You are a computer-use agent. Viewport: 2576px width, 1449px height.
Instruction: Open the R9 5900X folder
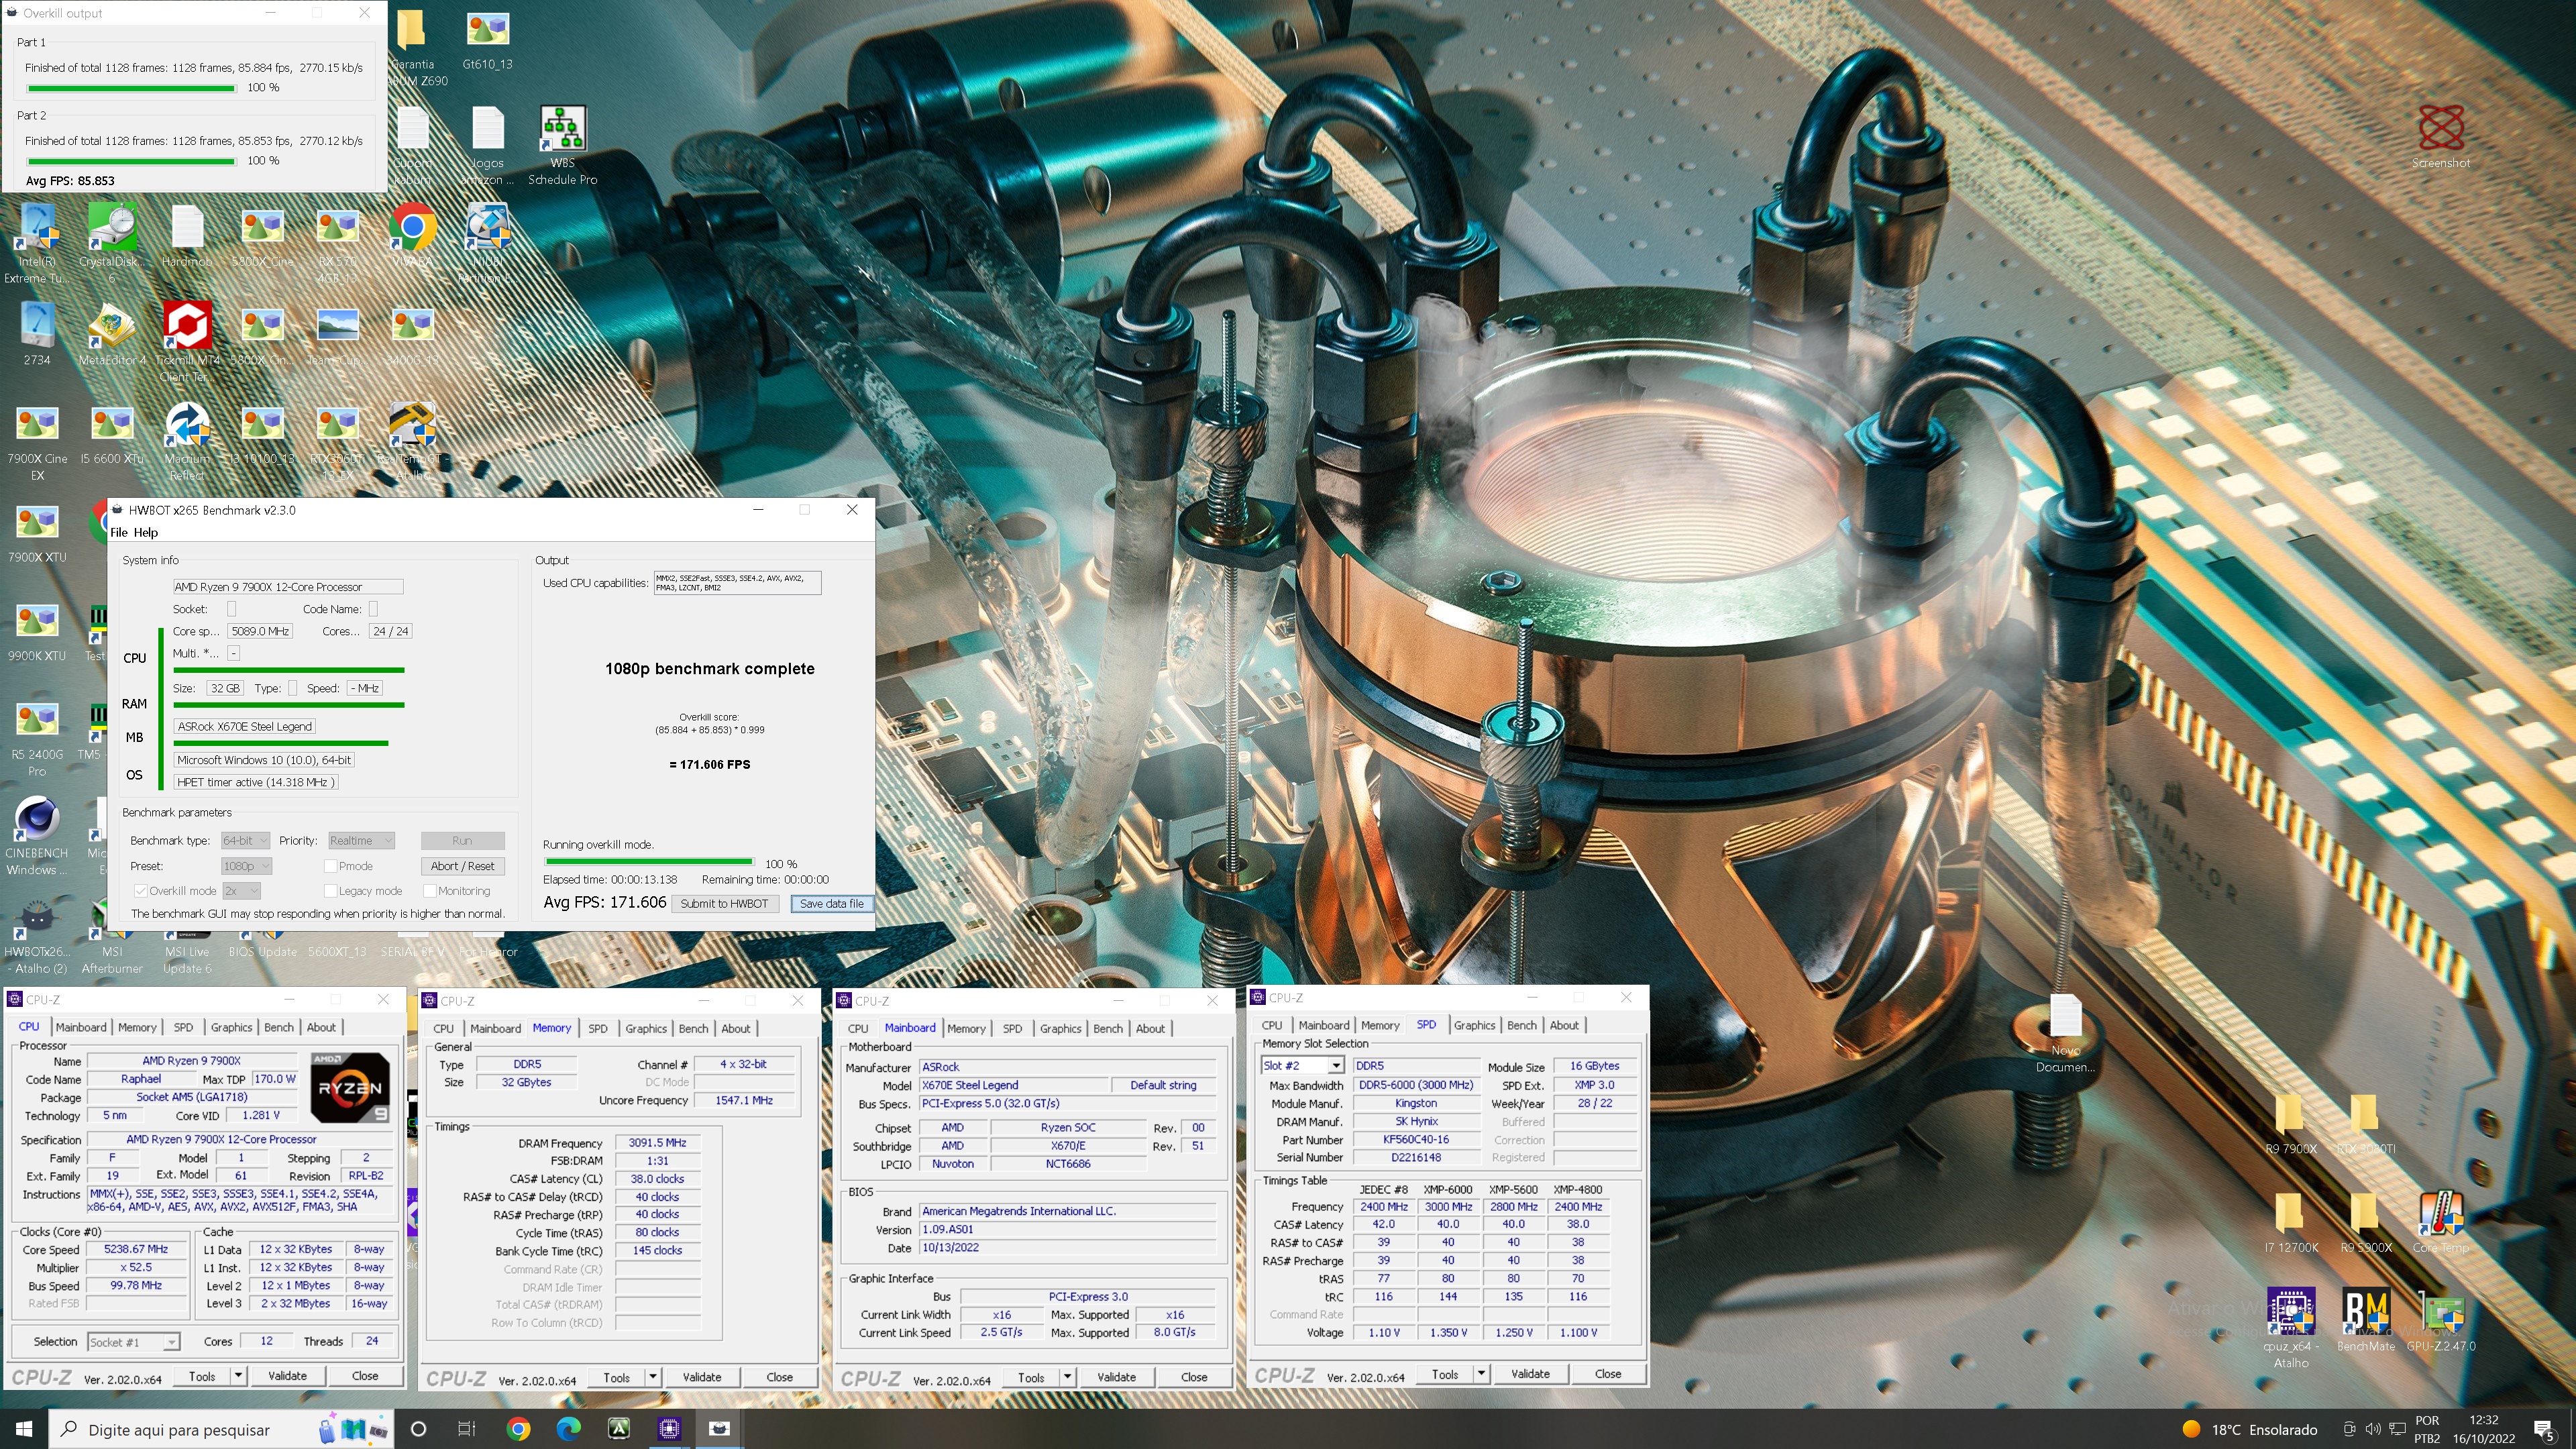2365,1222
